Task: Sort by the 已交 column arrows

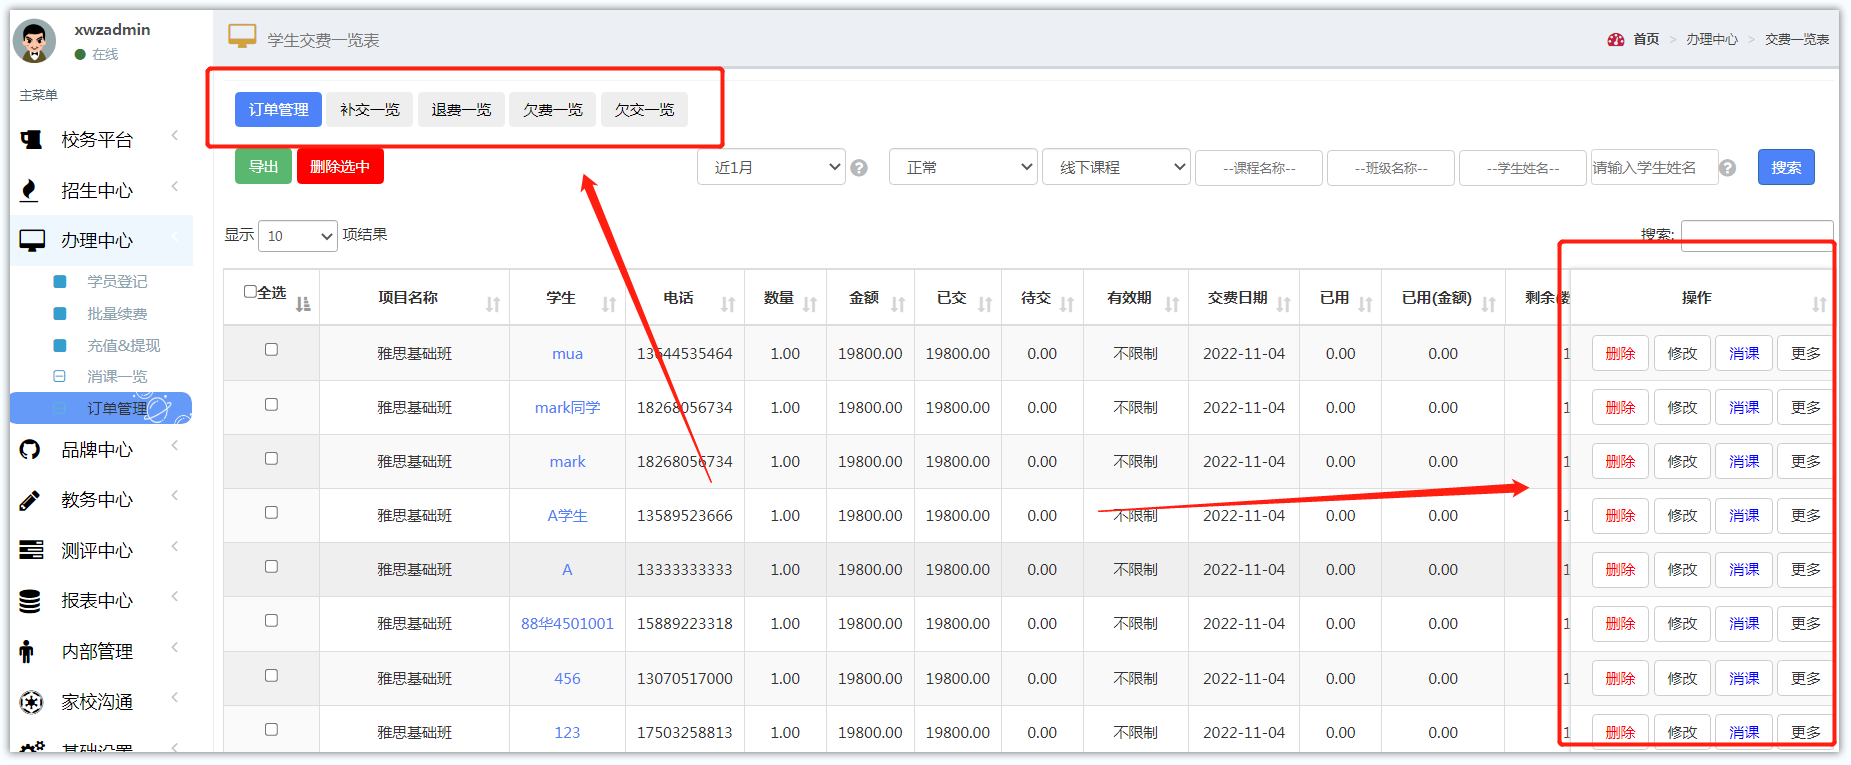Action: coord(985,304)
